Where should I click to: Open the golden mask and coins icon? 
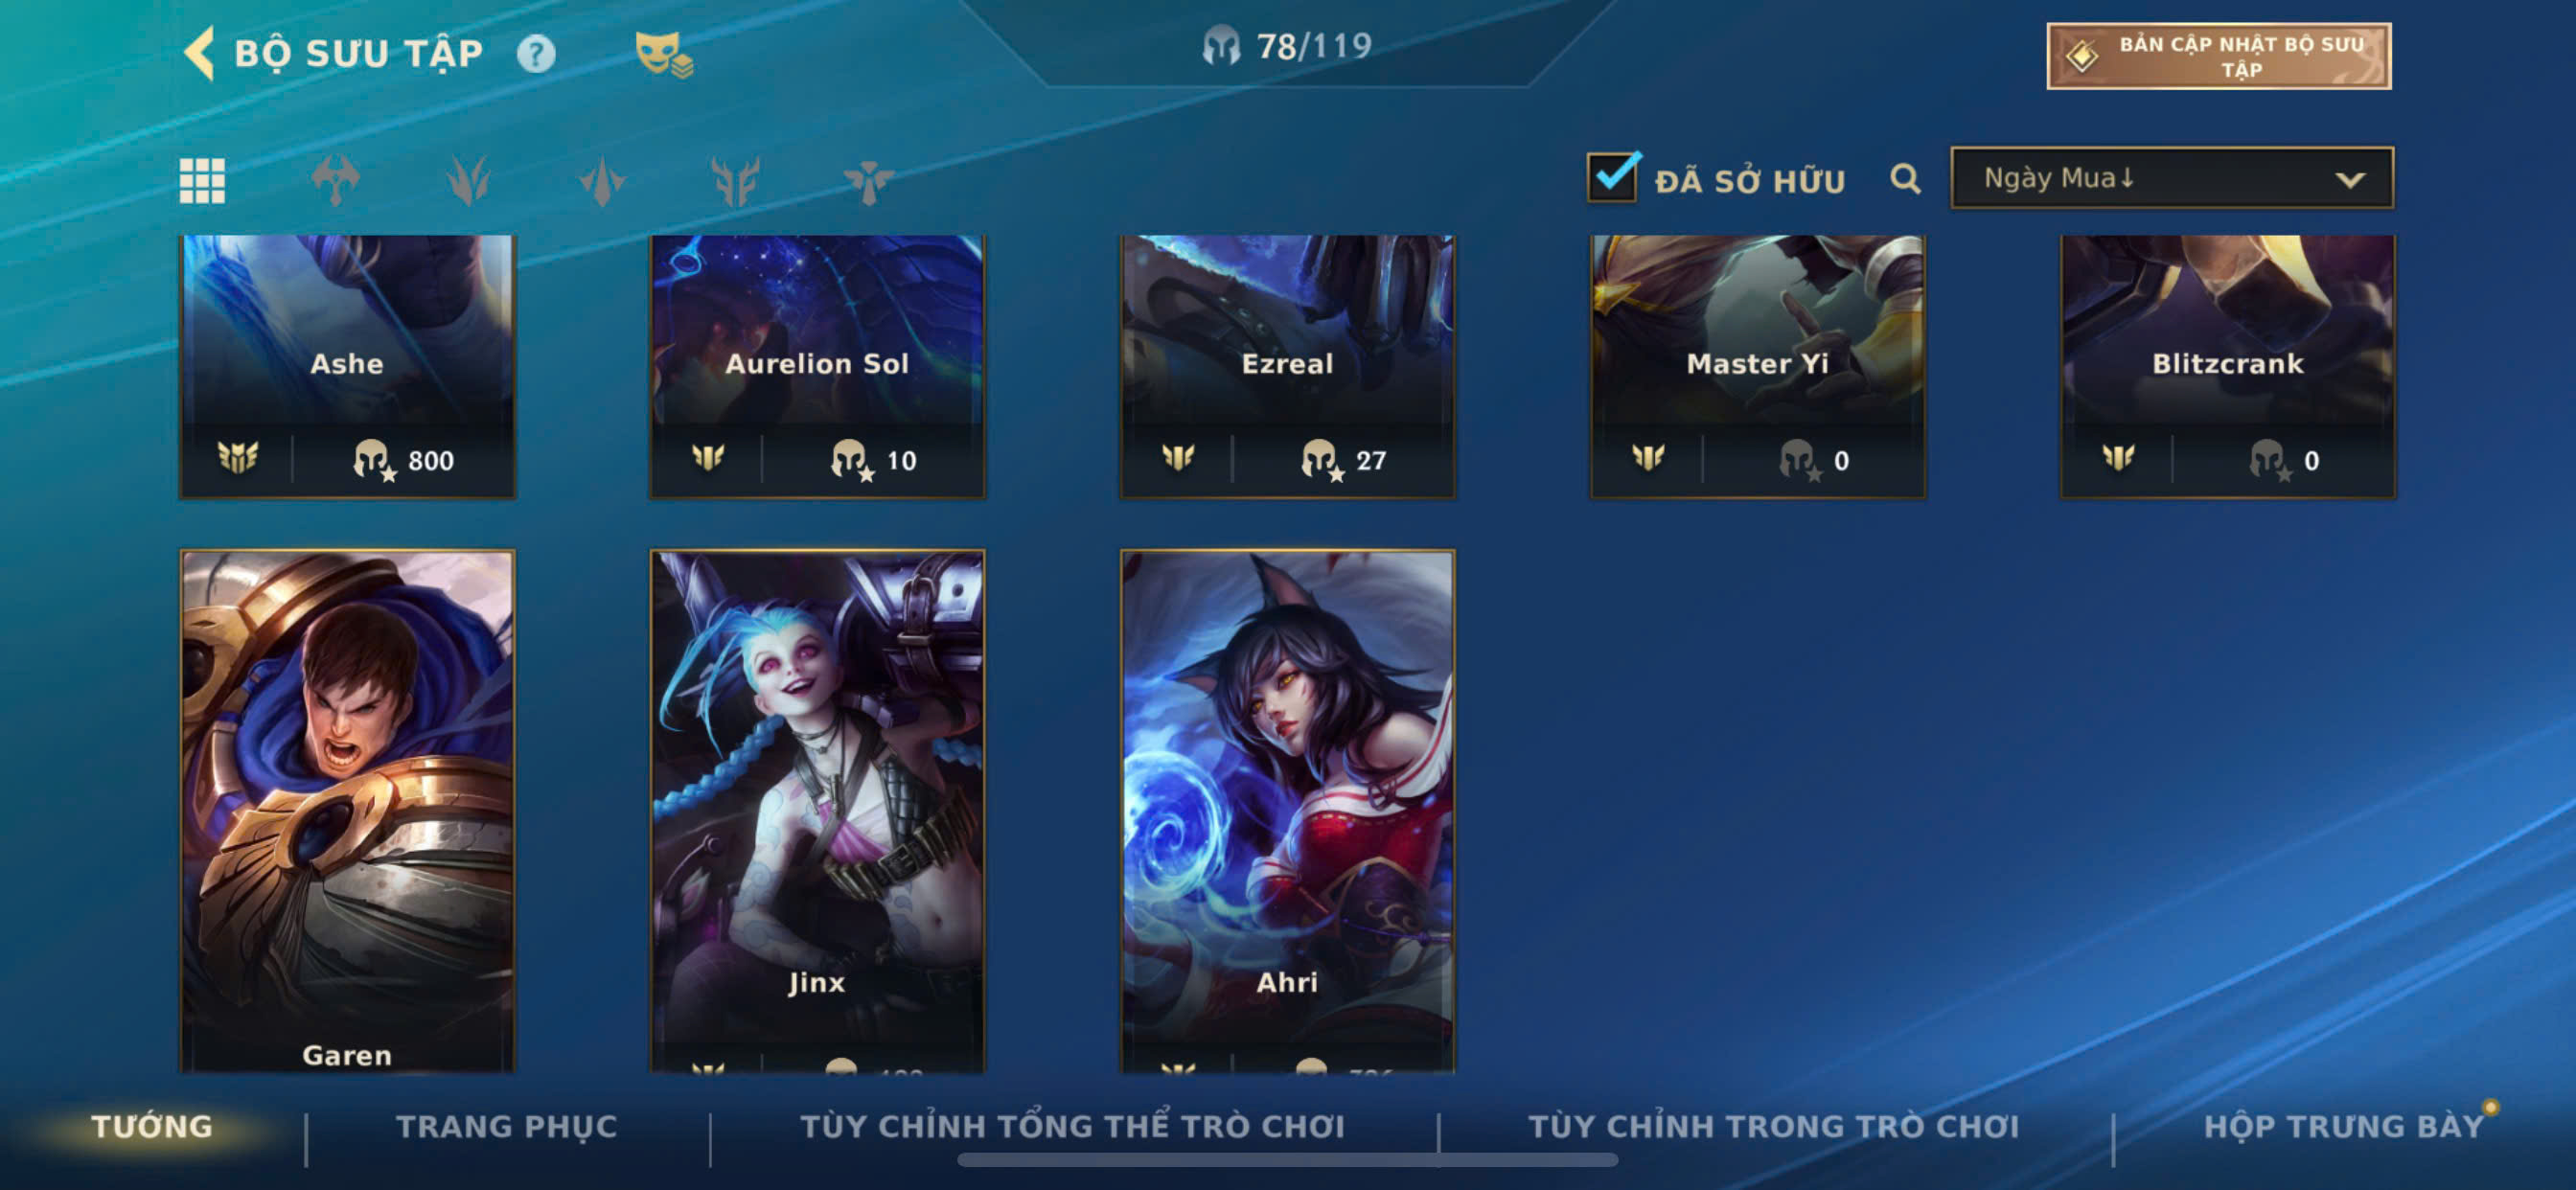(x=664, y=54)
